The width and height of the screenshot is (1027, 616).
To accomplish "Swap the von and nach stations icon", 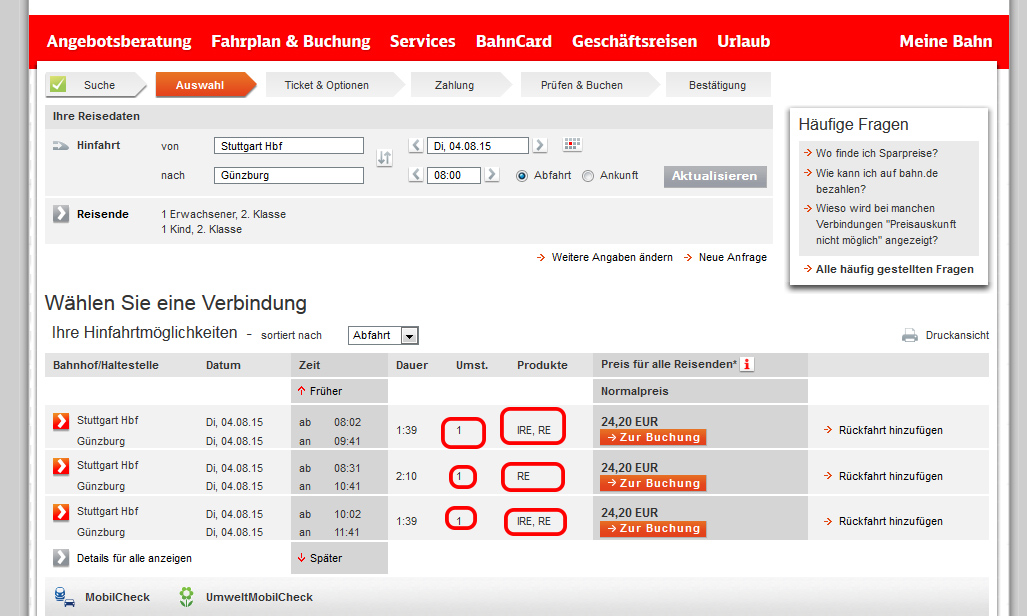I will coord(384,158).
